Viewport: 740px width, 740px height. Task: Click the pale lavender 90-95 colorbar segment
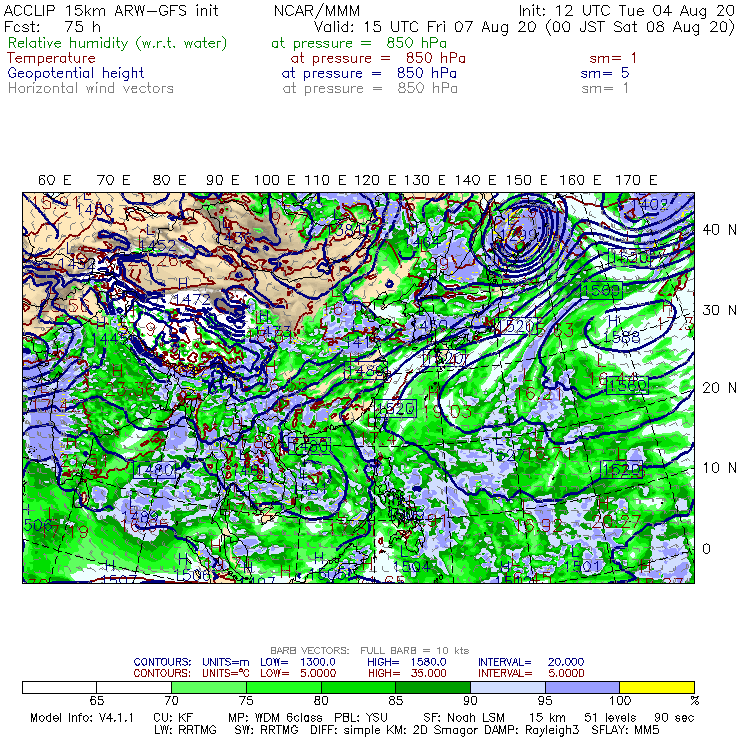point(508,687)
